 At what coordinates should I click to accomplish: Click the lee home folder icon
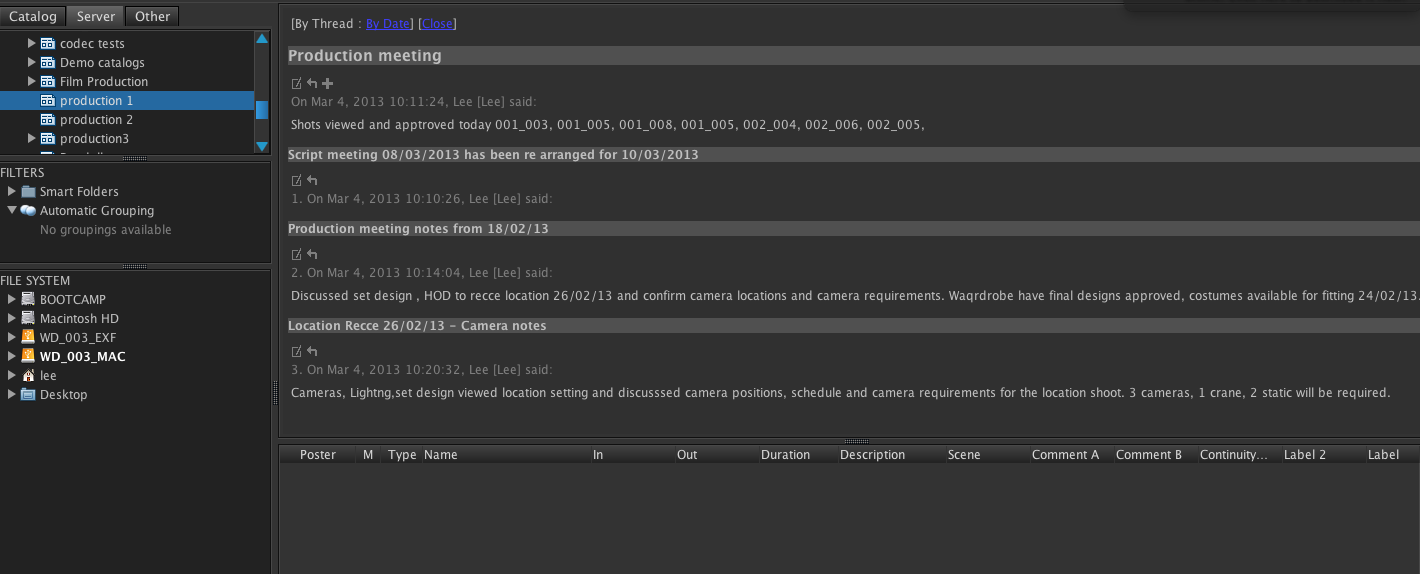click(28, 376)
